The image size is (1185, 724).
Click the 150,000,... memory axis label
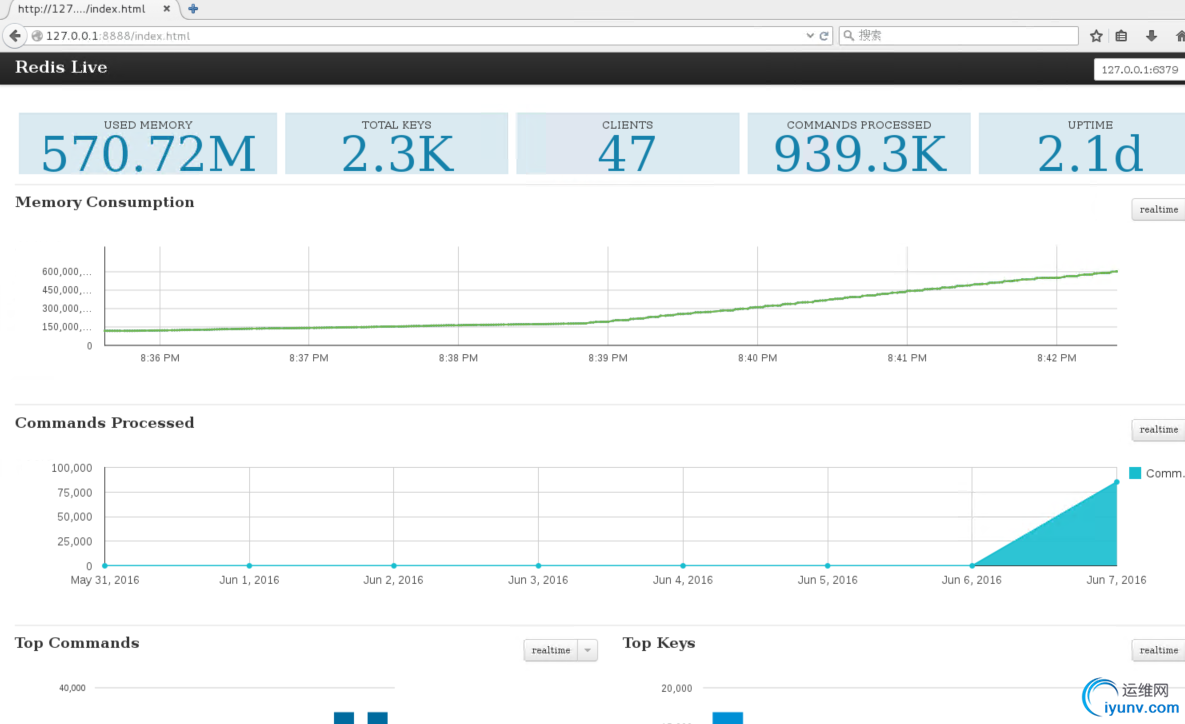67,327
